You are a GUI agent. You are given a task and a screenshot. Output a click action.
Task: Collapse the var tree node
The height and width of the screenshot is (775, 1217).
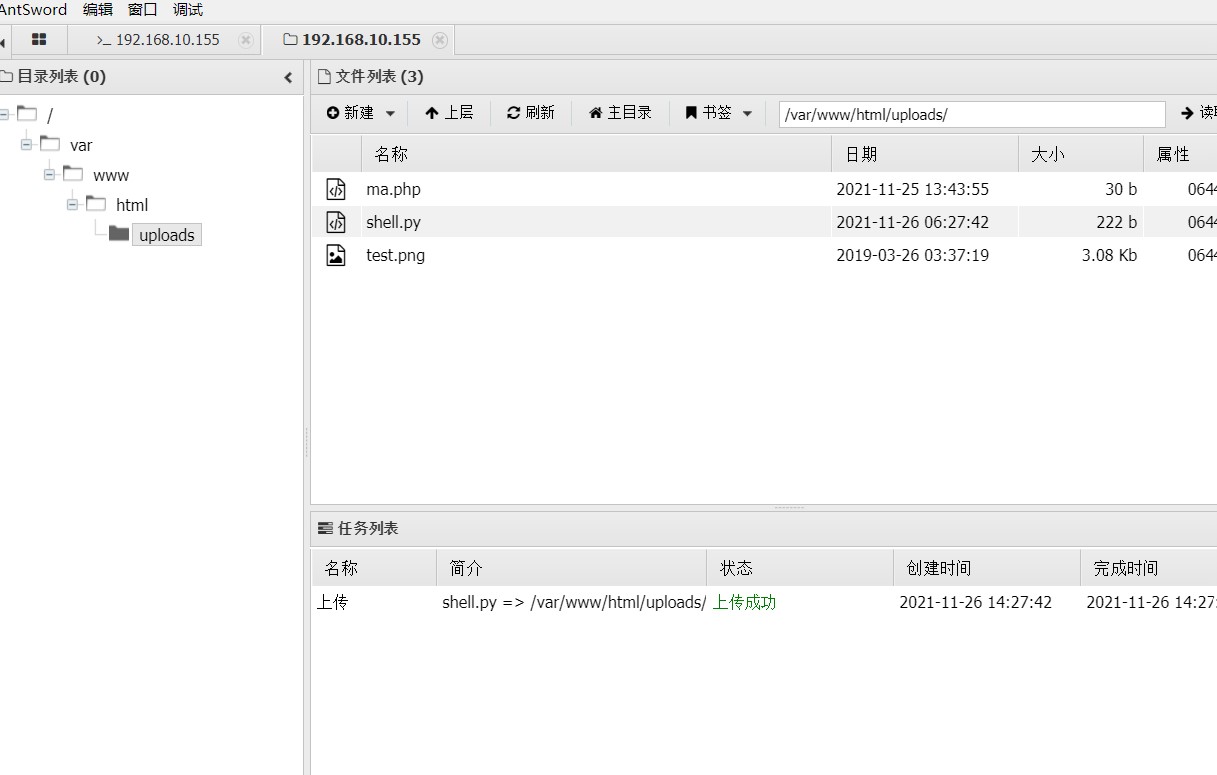[26, 145]
